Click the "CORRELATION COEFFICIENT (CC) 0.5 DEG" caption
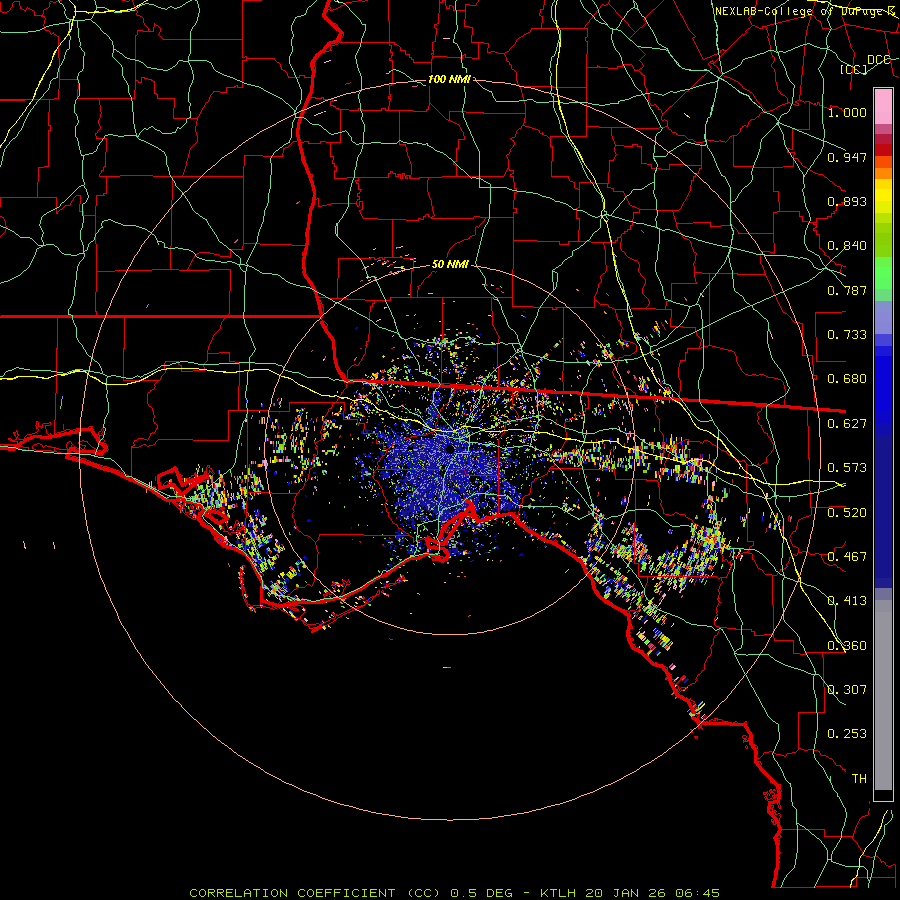The image size is (900, 900). click(351, 893)
